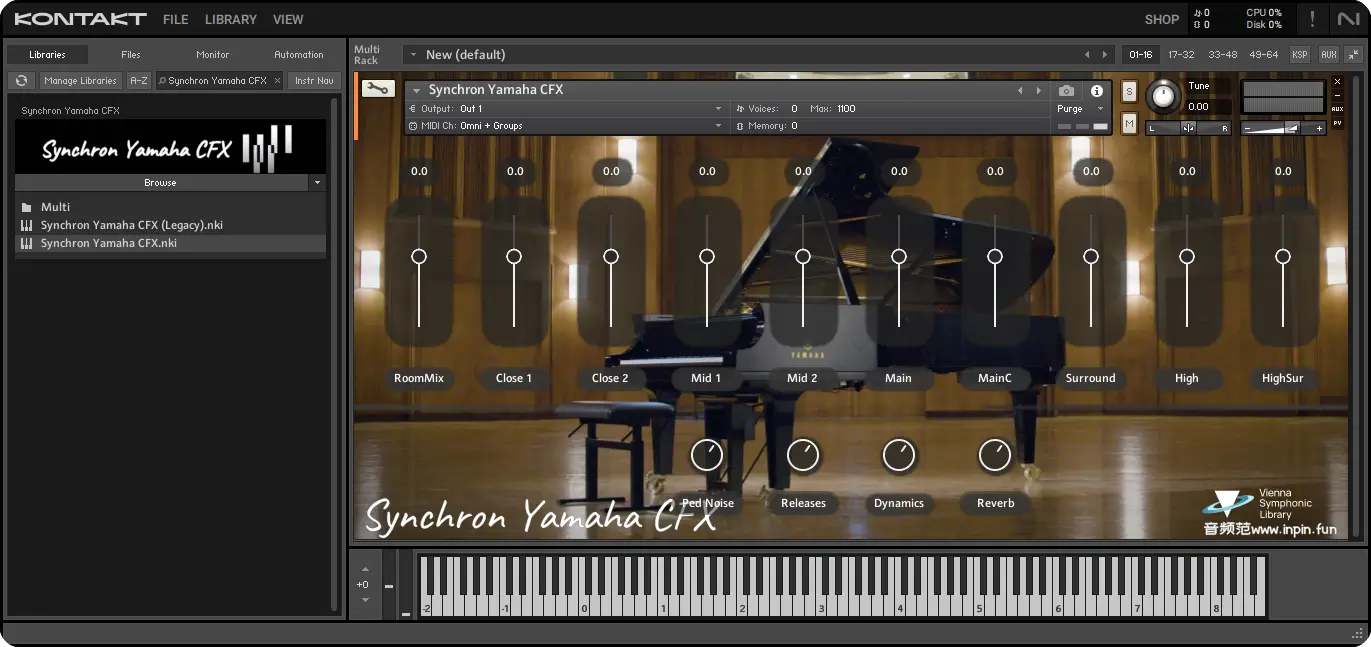Go to next multi preset arrow
The height and width of the screenshot is (647, 1371).
tap(1104, 55)
